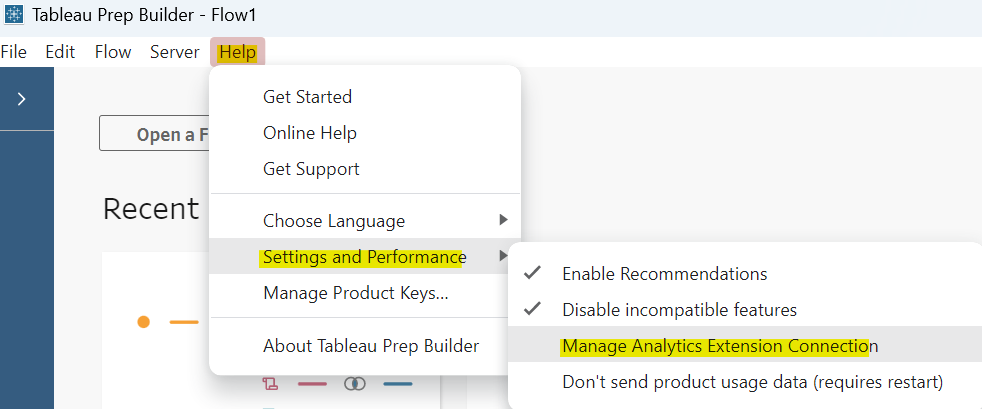The image size is (982, 409).
Task: Click the orange dot in the flow thumbnail
Action: [144, 322]
